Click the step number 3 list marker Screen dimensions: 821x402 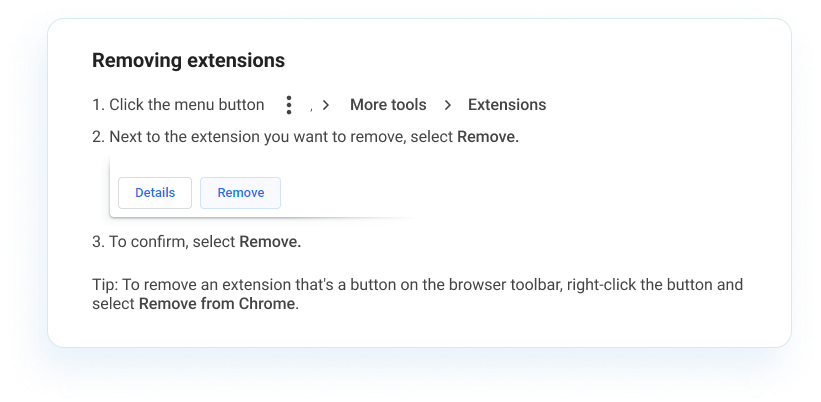click(x=97, y=241)
